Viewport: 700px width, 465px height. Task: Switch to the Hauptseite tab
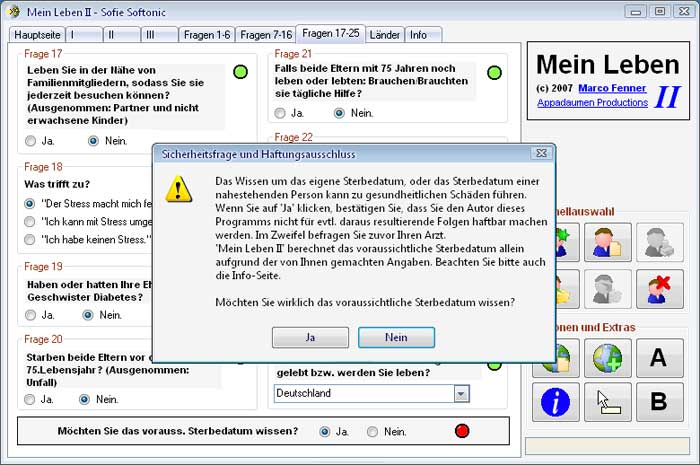pyautogui.click(x=37, y=35)
